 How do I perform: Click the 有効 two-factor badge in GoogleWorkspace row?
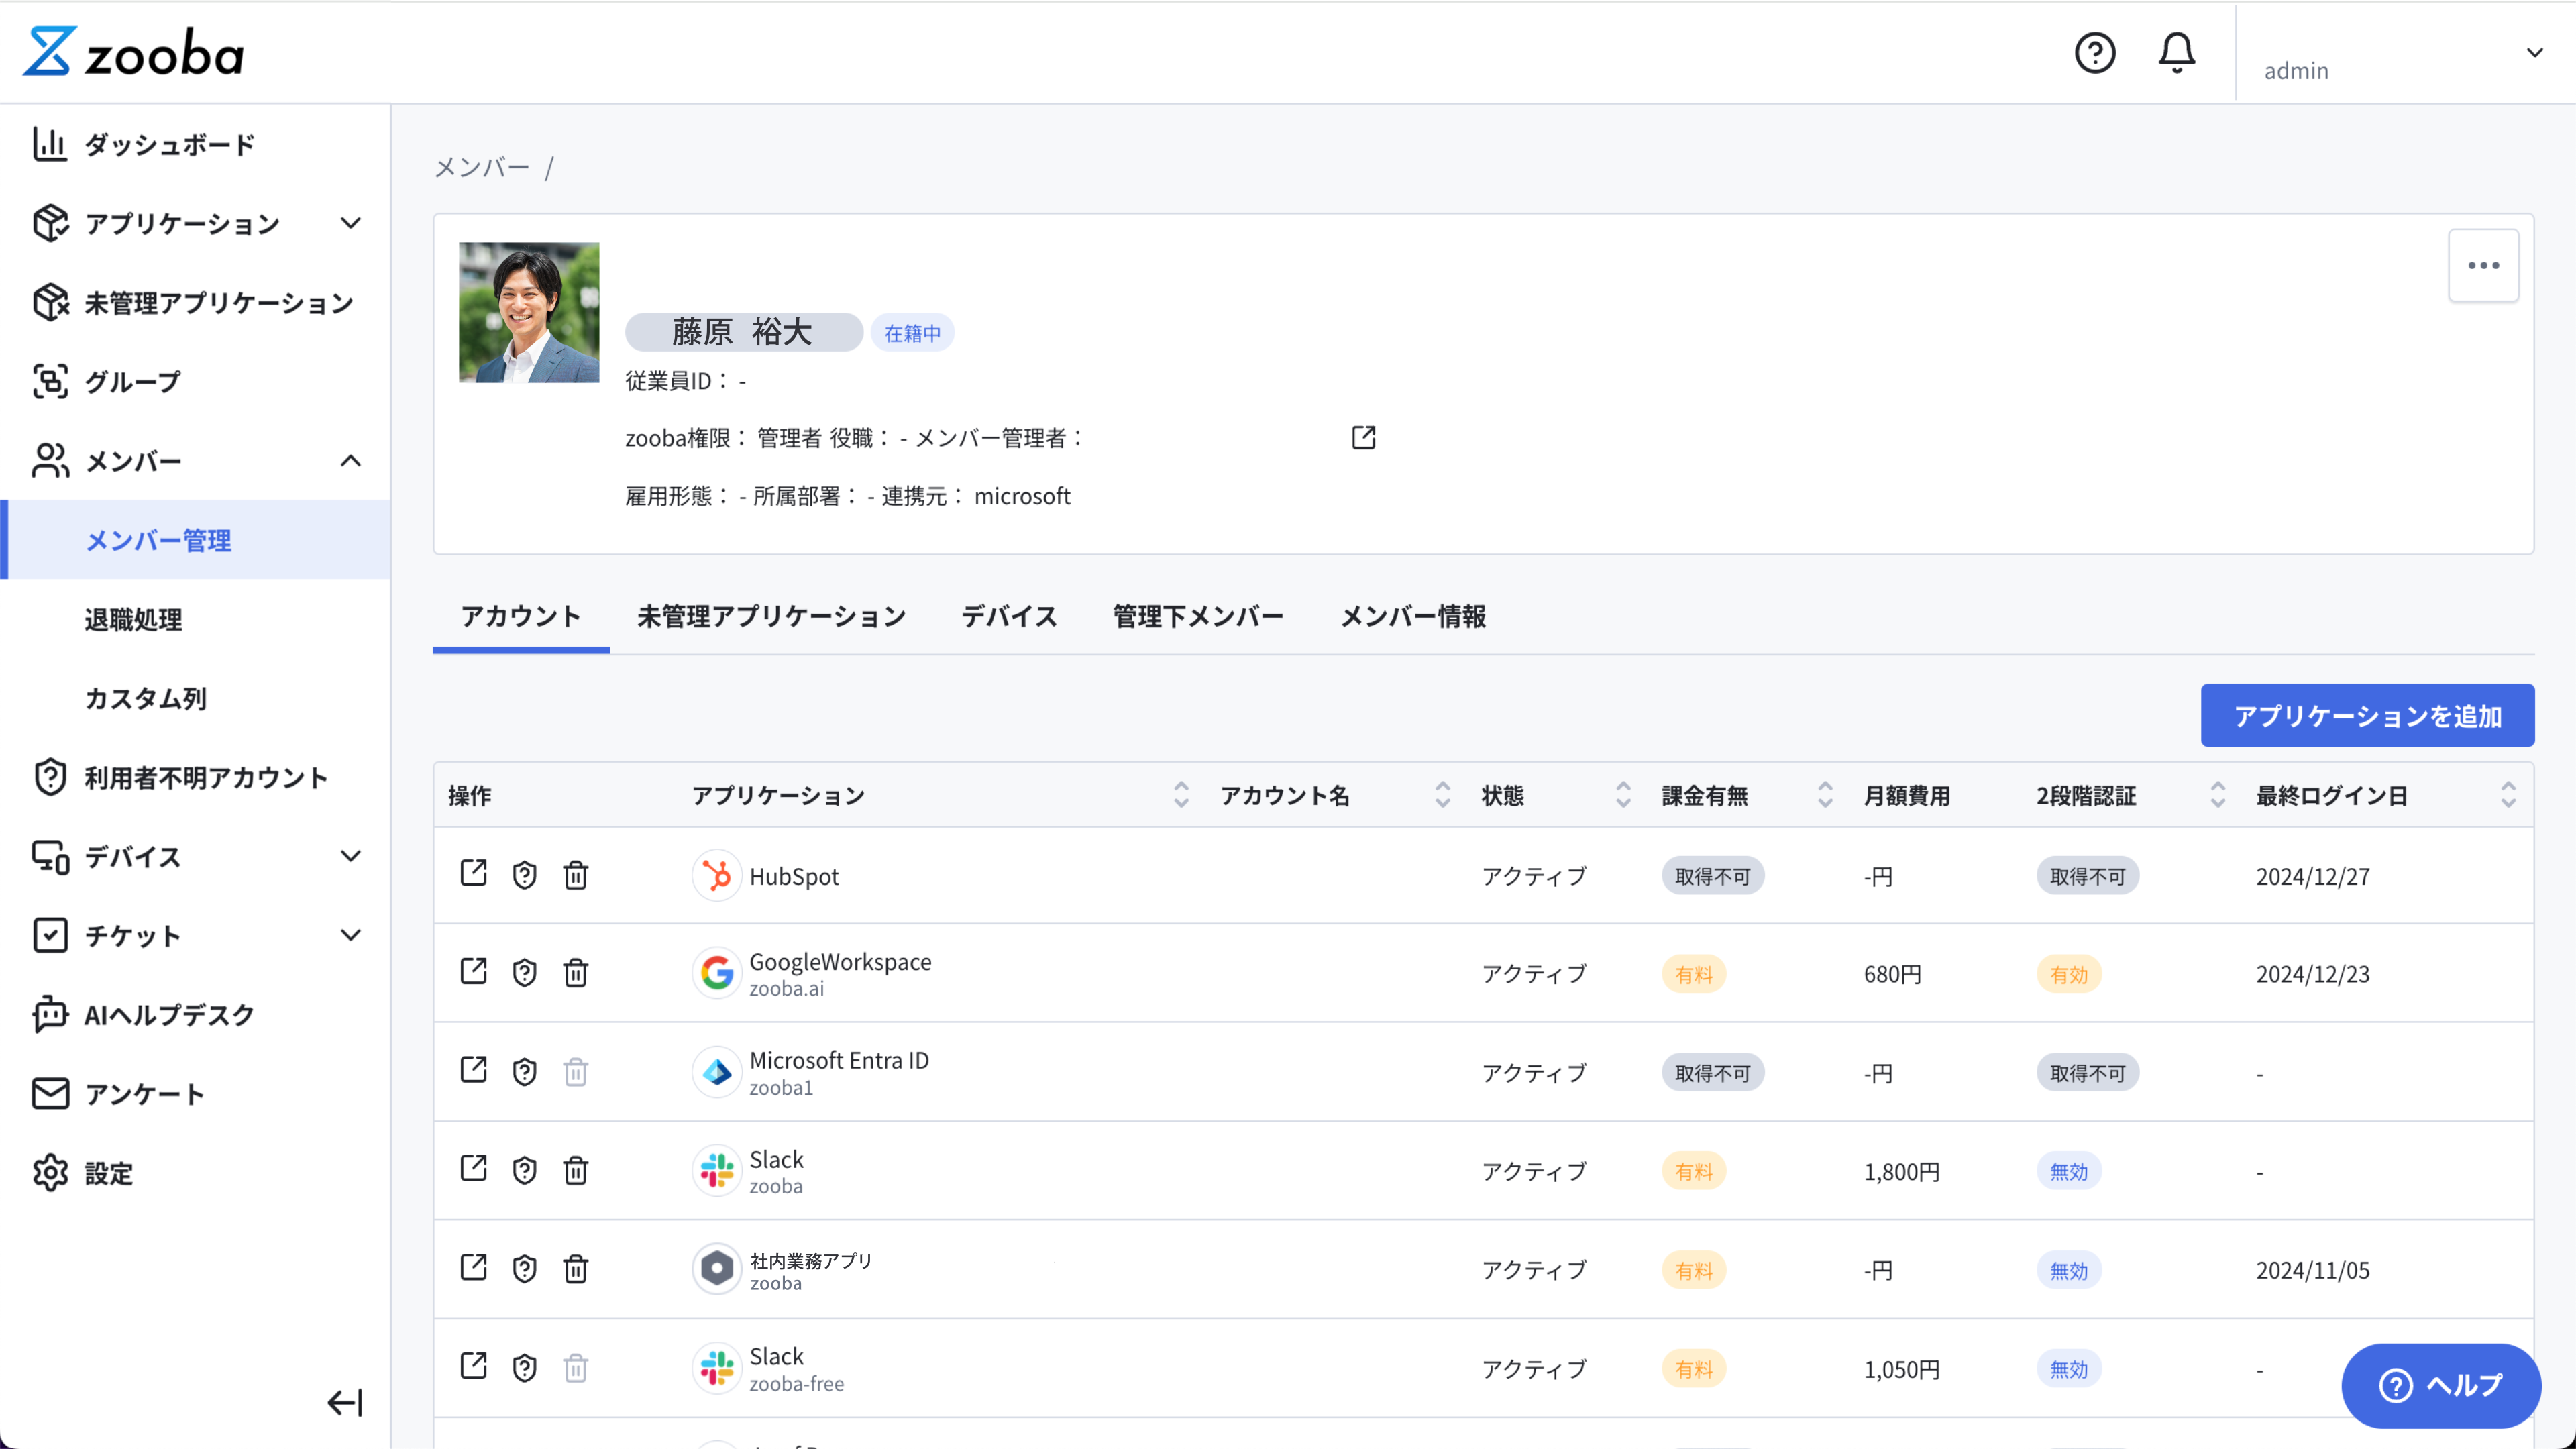pyautogui.click(x=2069, y=973)
